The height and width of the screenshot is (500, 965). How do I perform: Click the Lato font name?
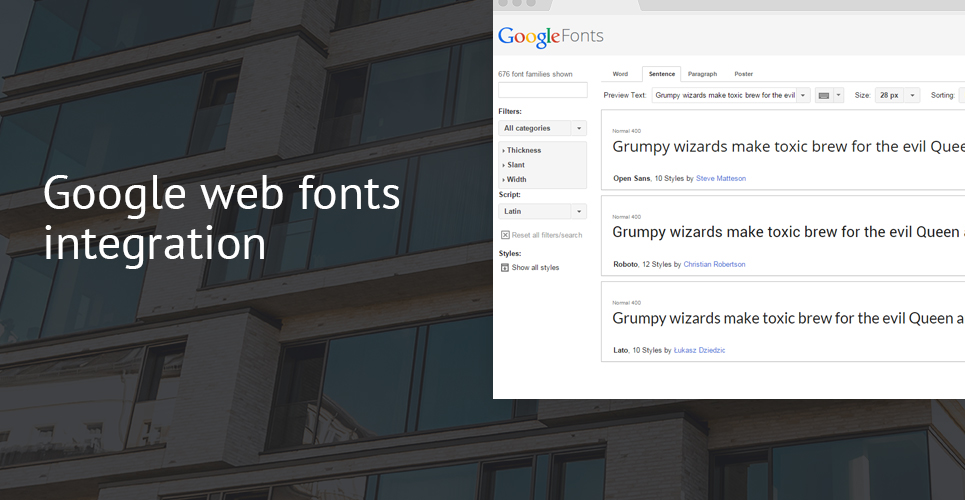[x=620, y=350]
